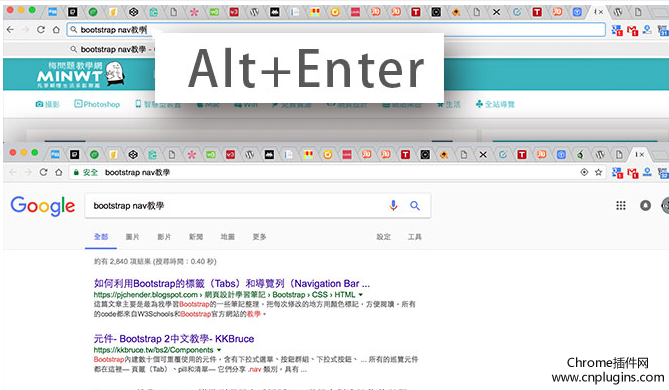Open result 元件- Bootstrap 2中文教學- KKBruce

tap(174, 339)
